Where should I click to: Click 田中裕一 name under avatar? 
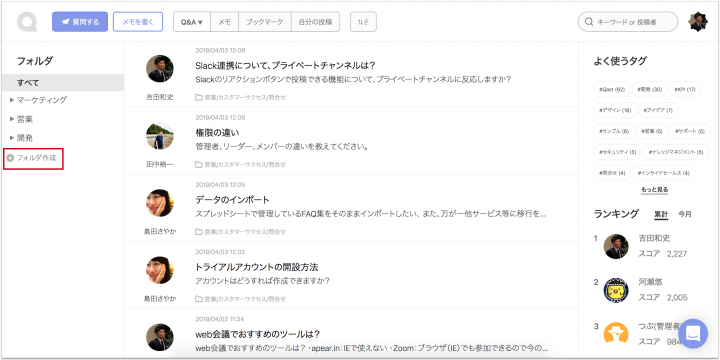160,164
